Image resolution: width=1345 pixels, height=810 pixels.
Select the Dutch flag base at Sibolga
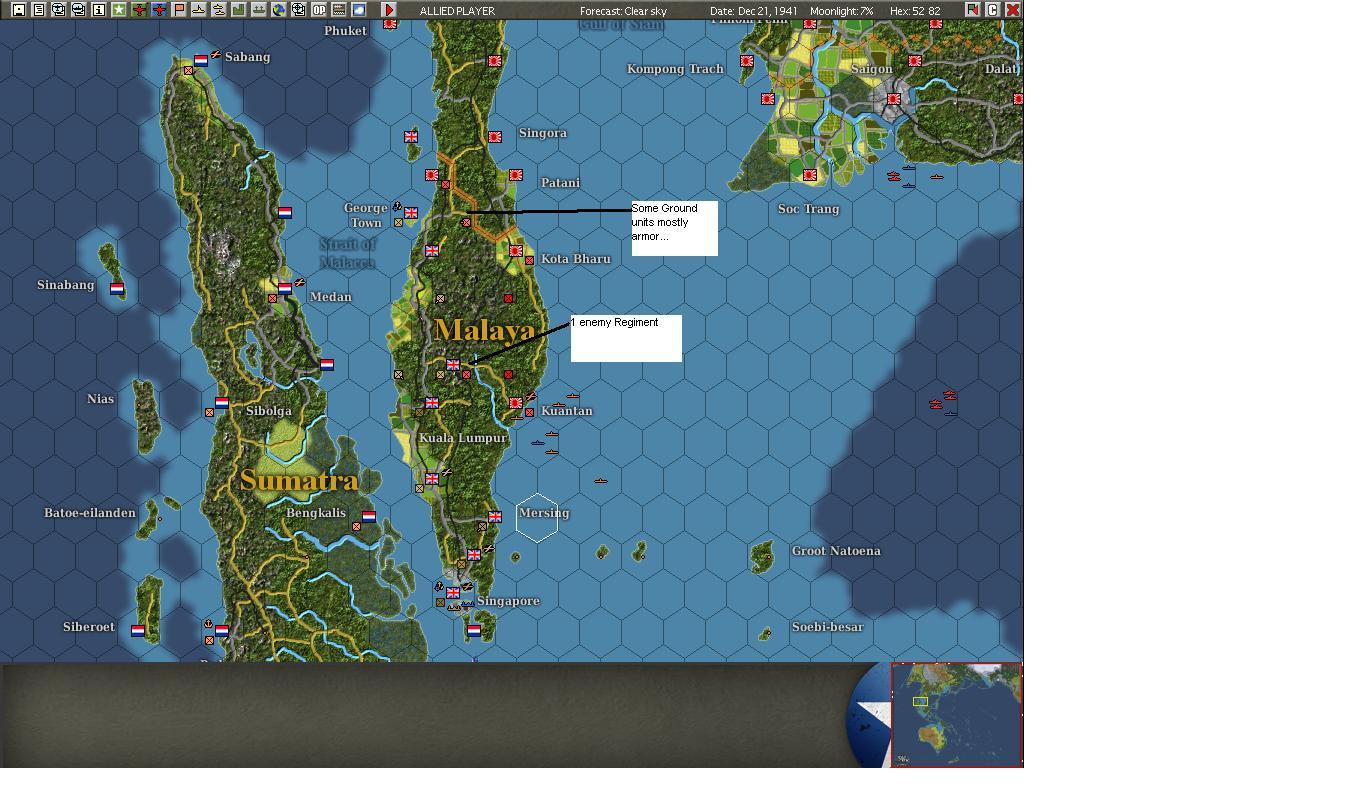tap(222, 403)
